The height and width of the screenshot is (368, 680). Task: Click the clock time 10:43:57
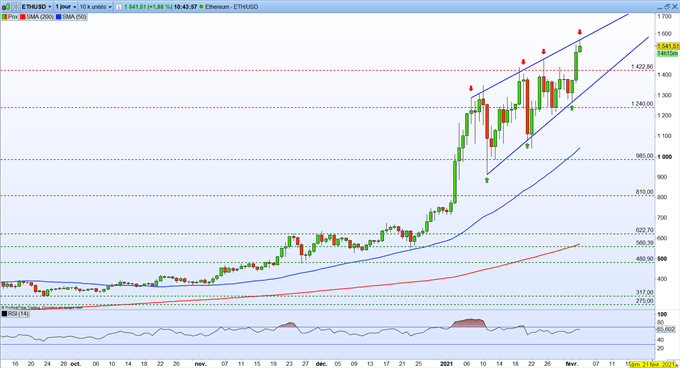185,7
